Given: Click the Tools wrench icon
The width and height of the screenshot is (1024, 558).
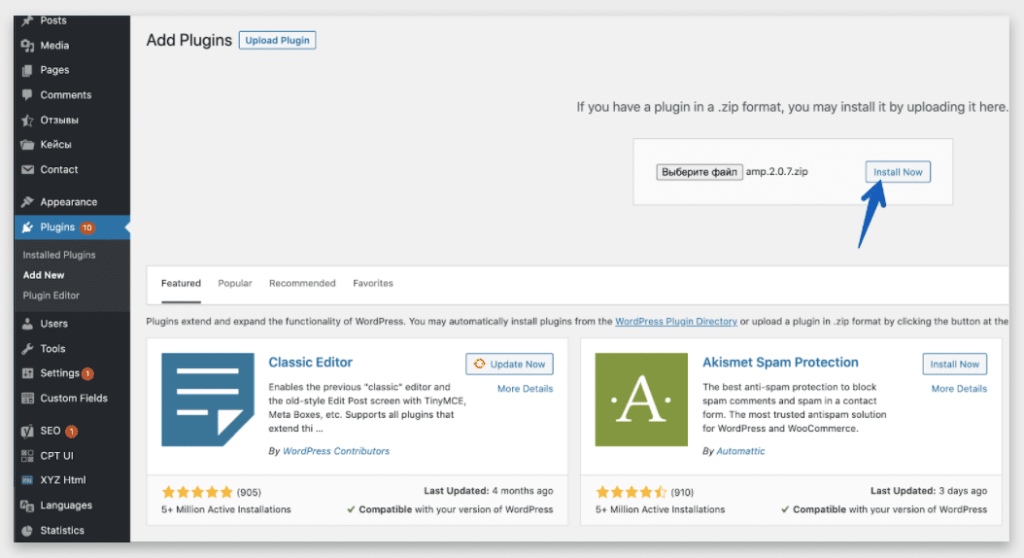Looking at the screenshot, I should [27, 349].
